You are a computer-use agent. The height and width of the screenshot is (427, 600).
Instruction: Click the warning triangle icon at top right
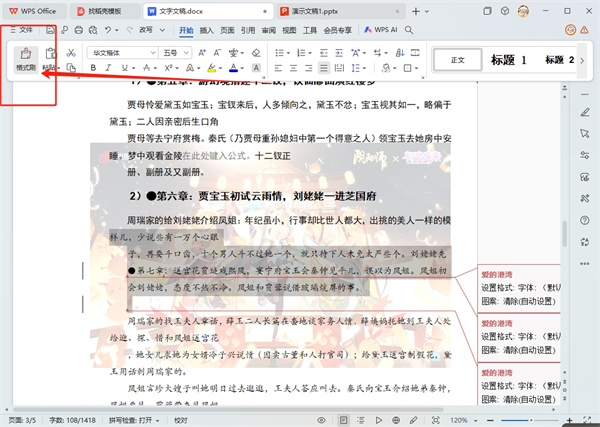(x=584, y=30)
